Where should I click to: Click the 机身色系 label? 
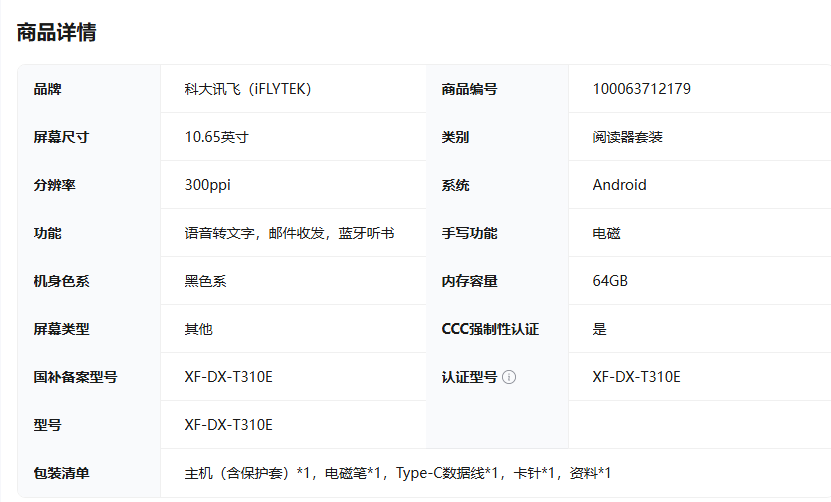pyautogui.click(x=61, y=281)
